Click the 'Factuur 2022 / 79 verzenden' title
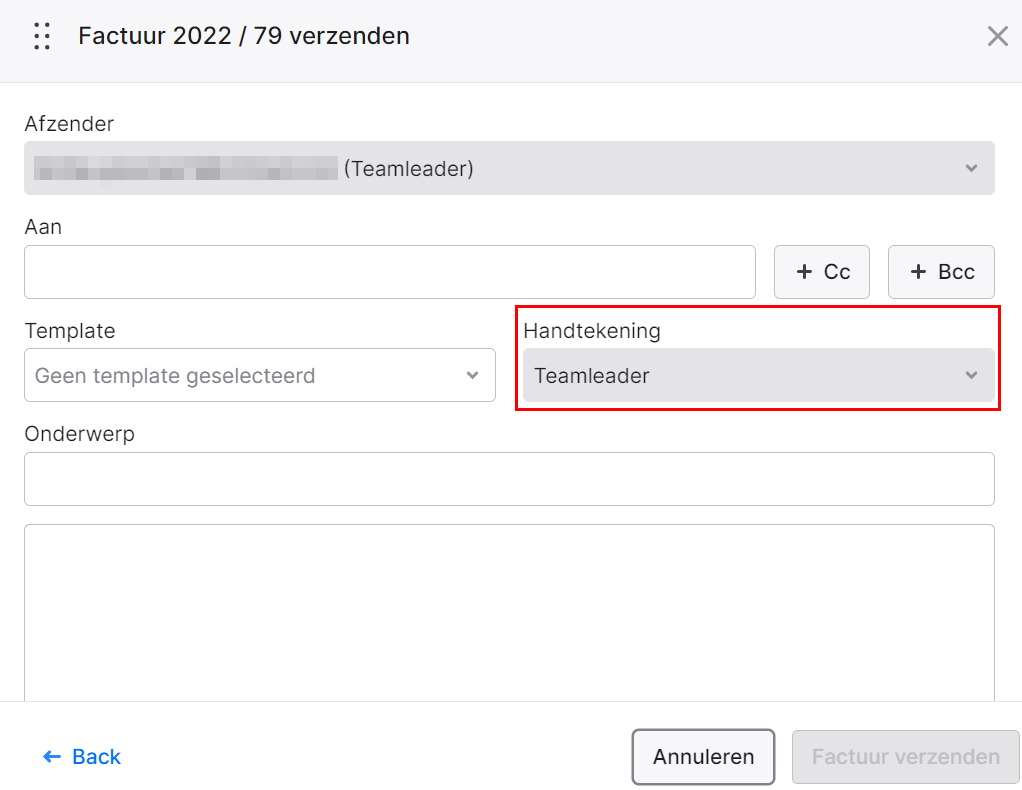Image resolution: width=1022 pixels, height=790 pixels. 244,36
